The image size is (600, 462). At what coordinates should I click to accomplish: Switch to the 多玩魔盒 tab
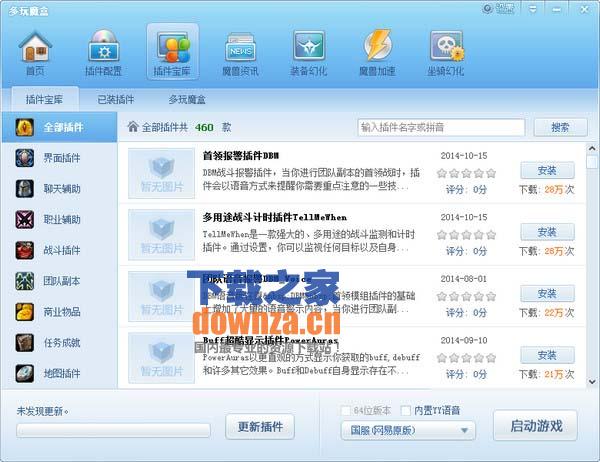tap(187, 100)
